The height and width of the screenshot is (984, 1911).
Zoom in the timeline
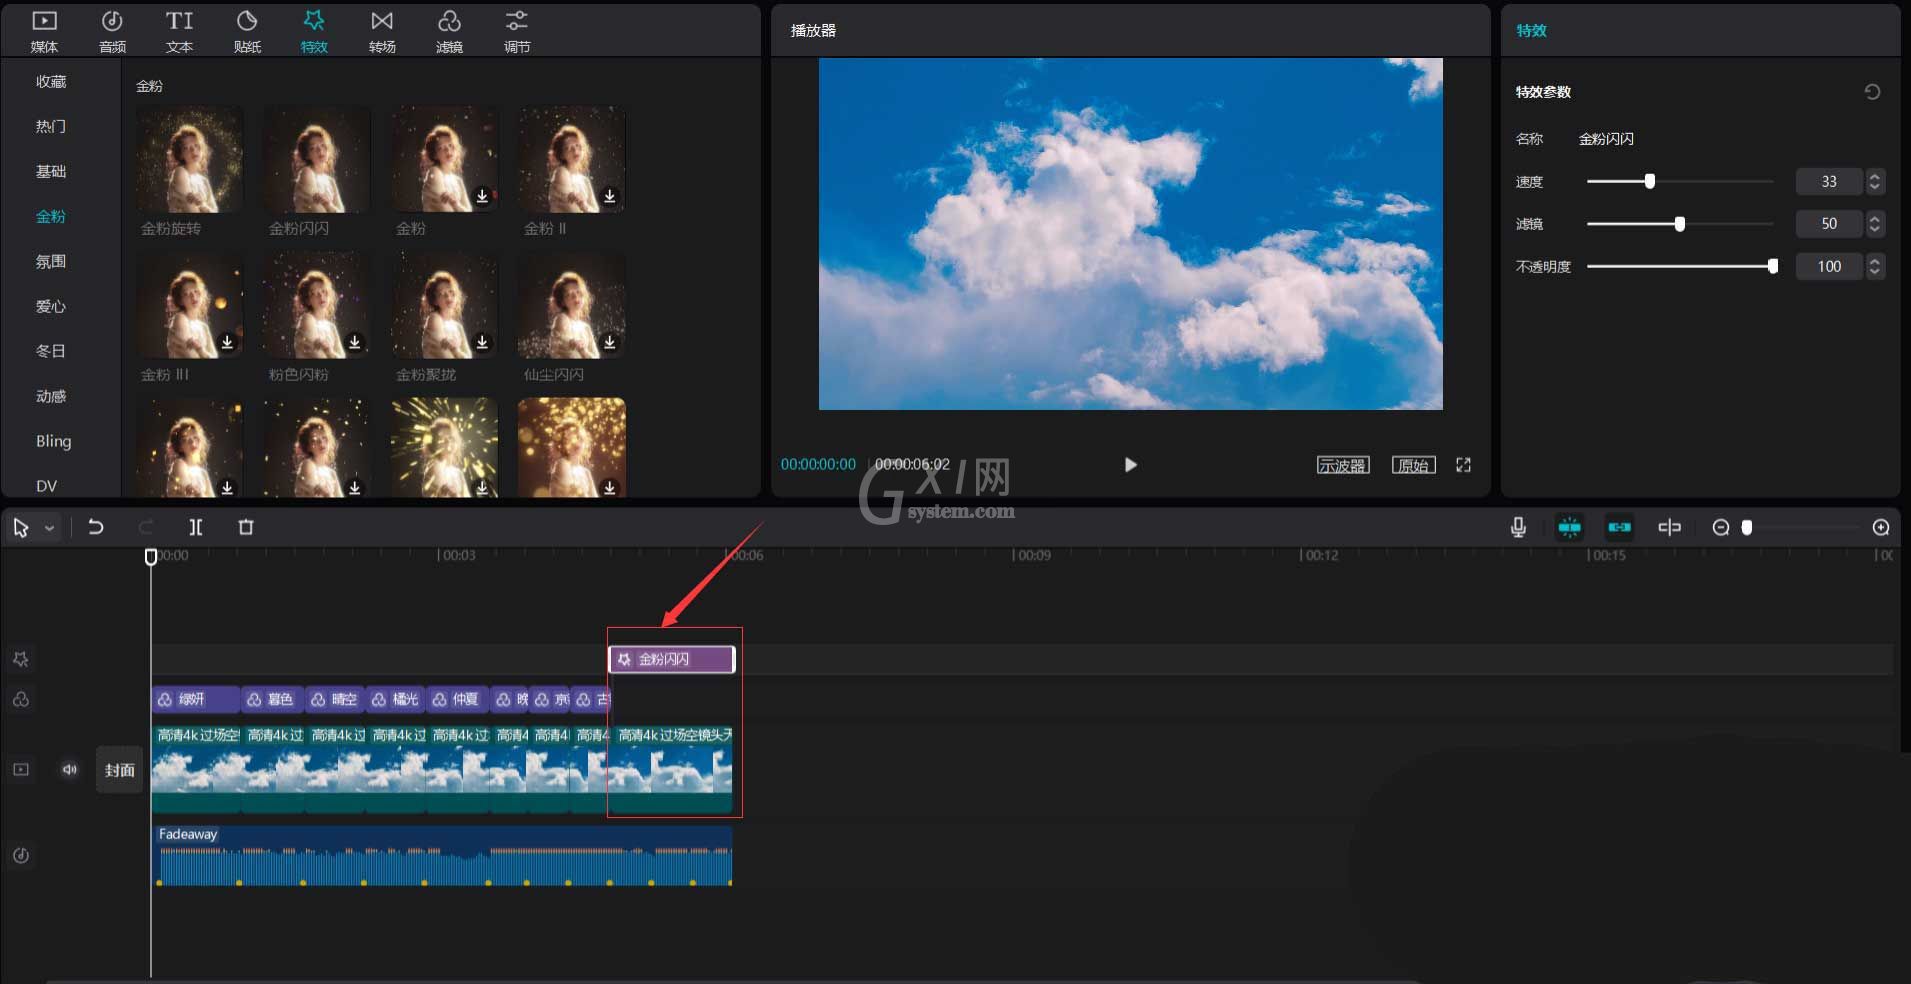tap(1881, 527)
